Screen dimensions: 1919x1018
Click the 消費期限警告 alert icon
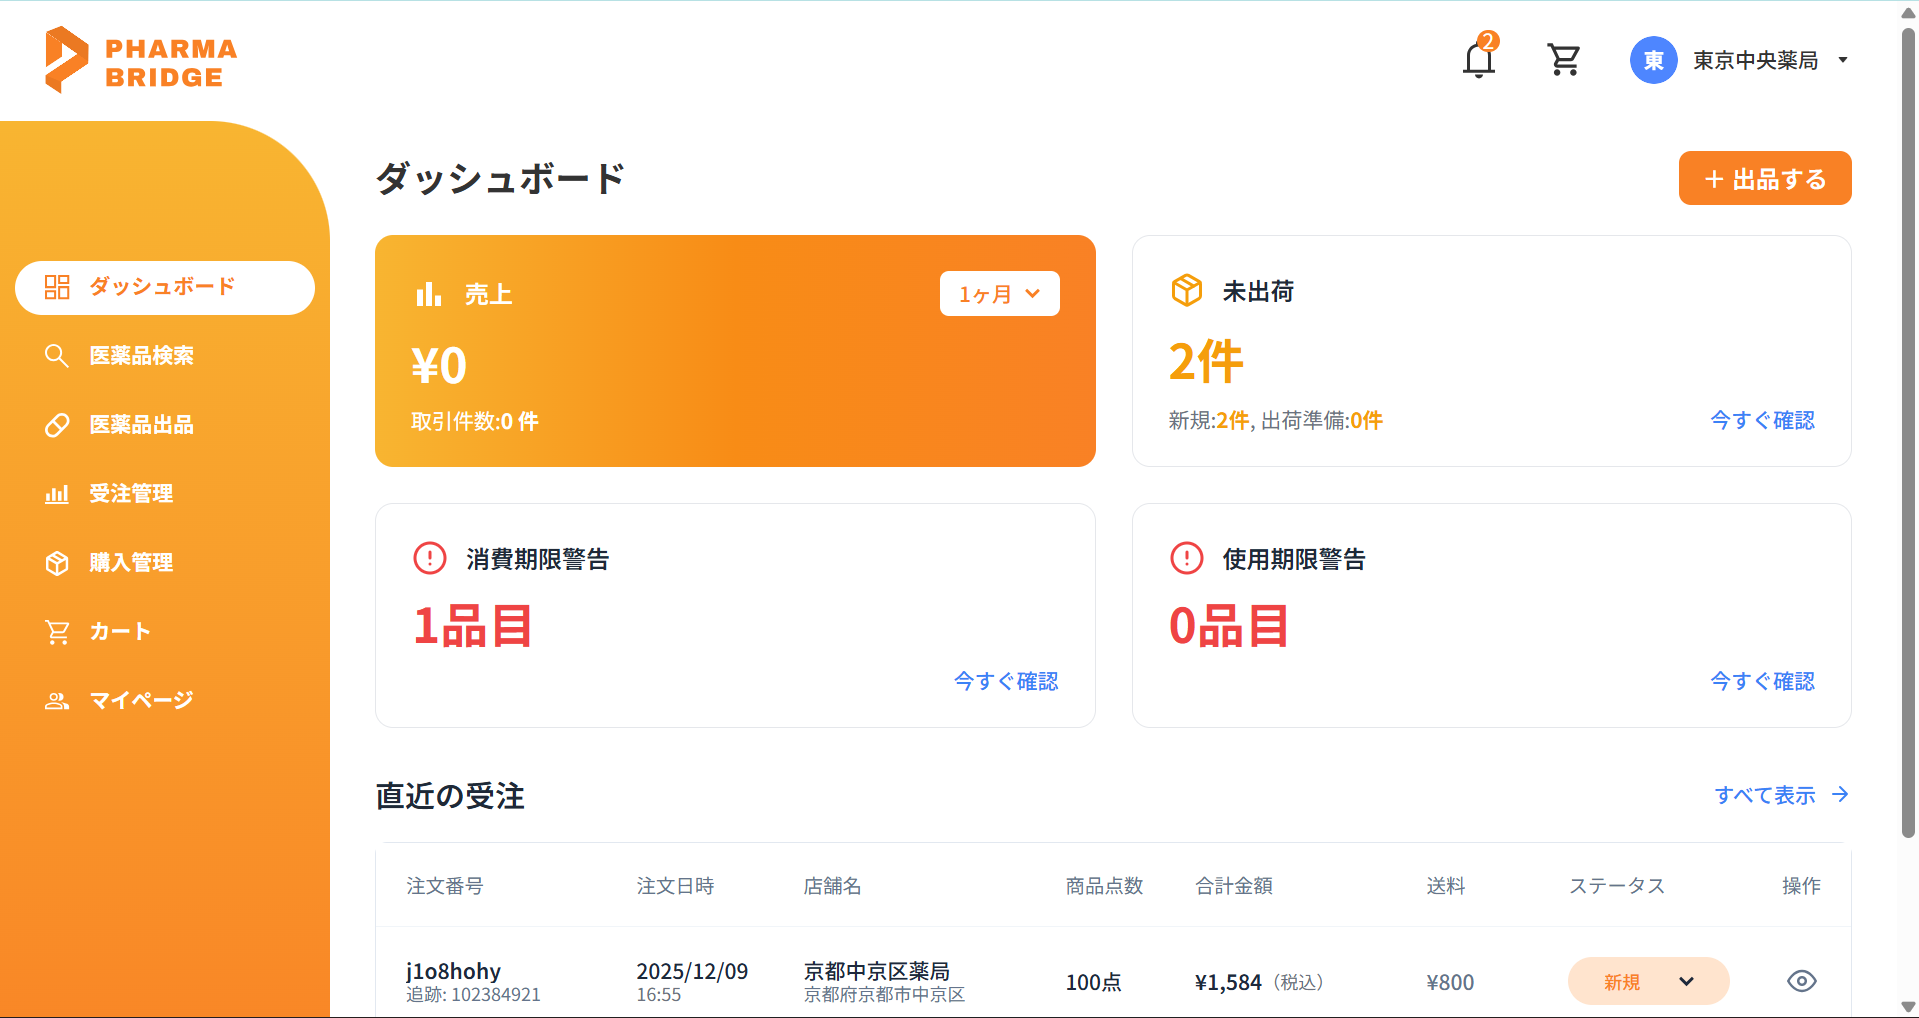click(x=430, y=558)
